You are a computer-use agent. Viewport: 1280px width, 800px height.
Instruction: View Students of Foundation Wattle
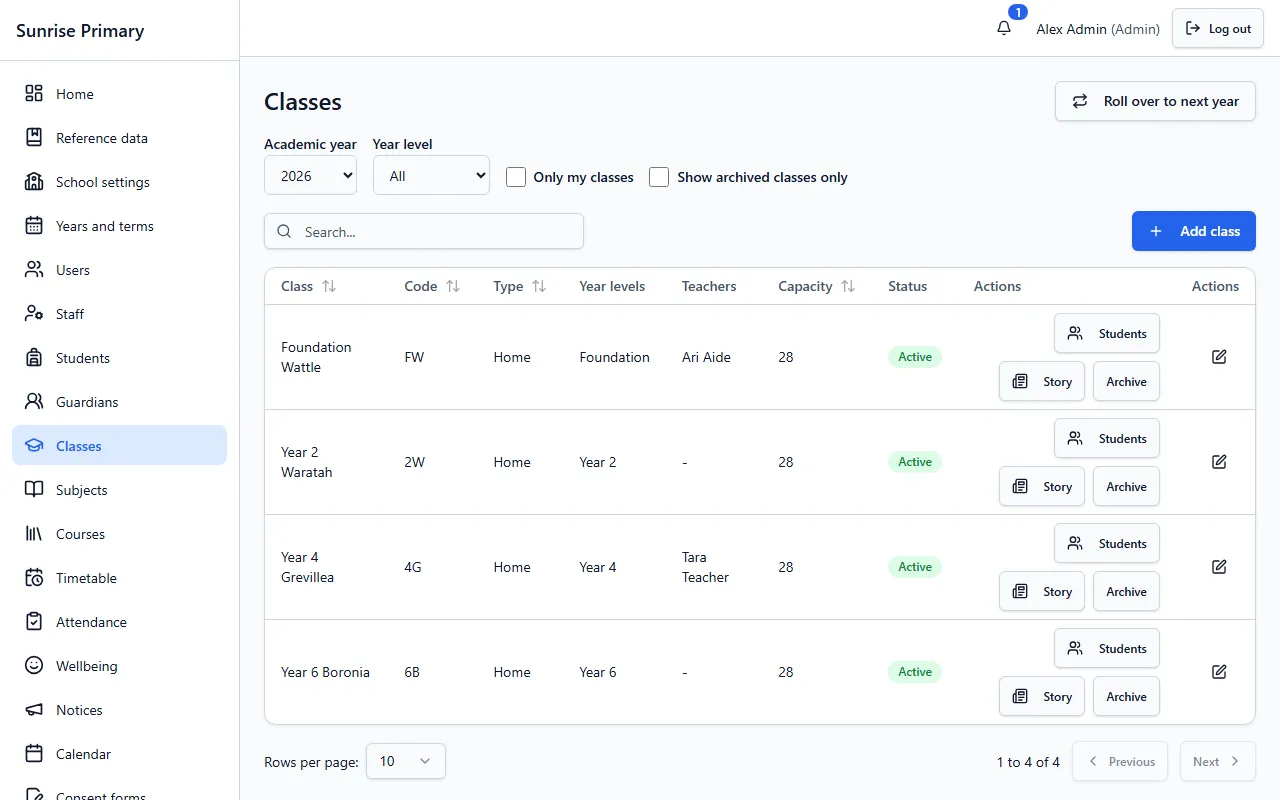click(x=1107, y=333)
